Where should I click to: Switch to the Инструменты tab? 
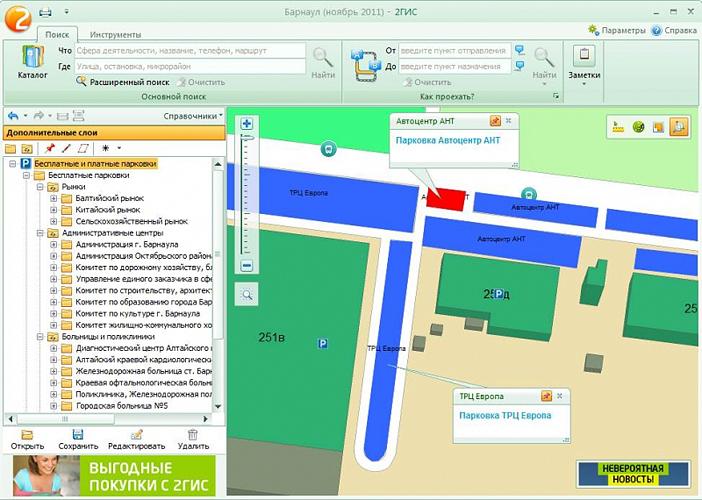115,34
